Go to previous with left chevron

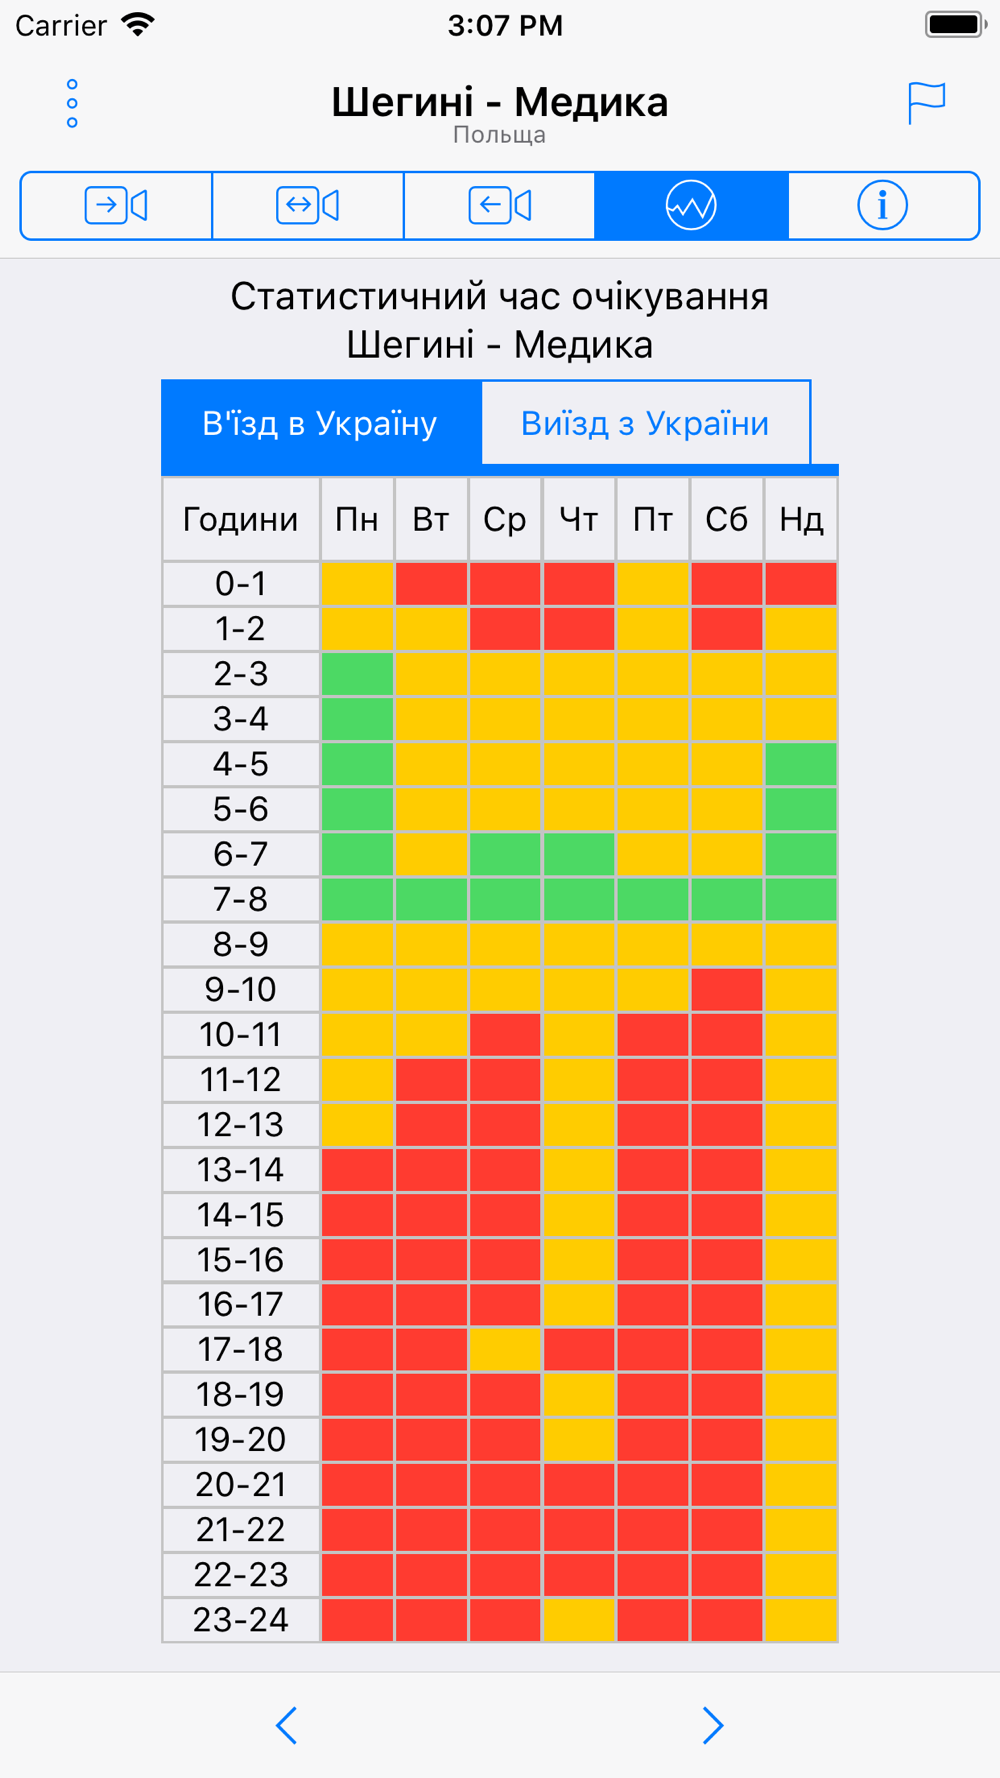click(x=287, y=1725)
